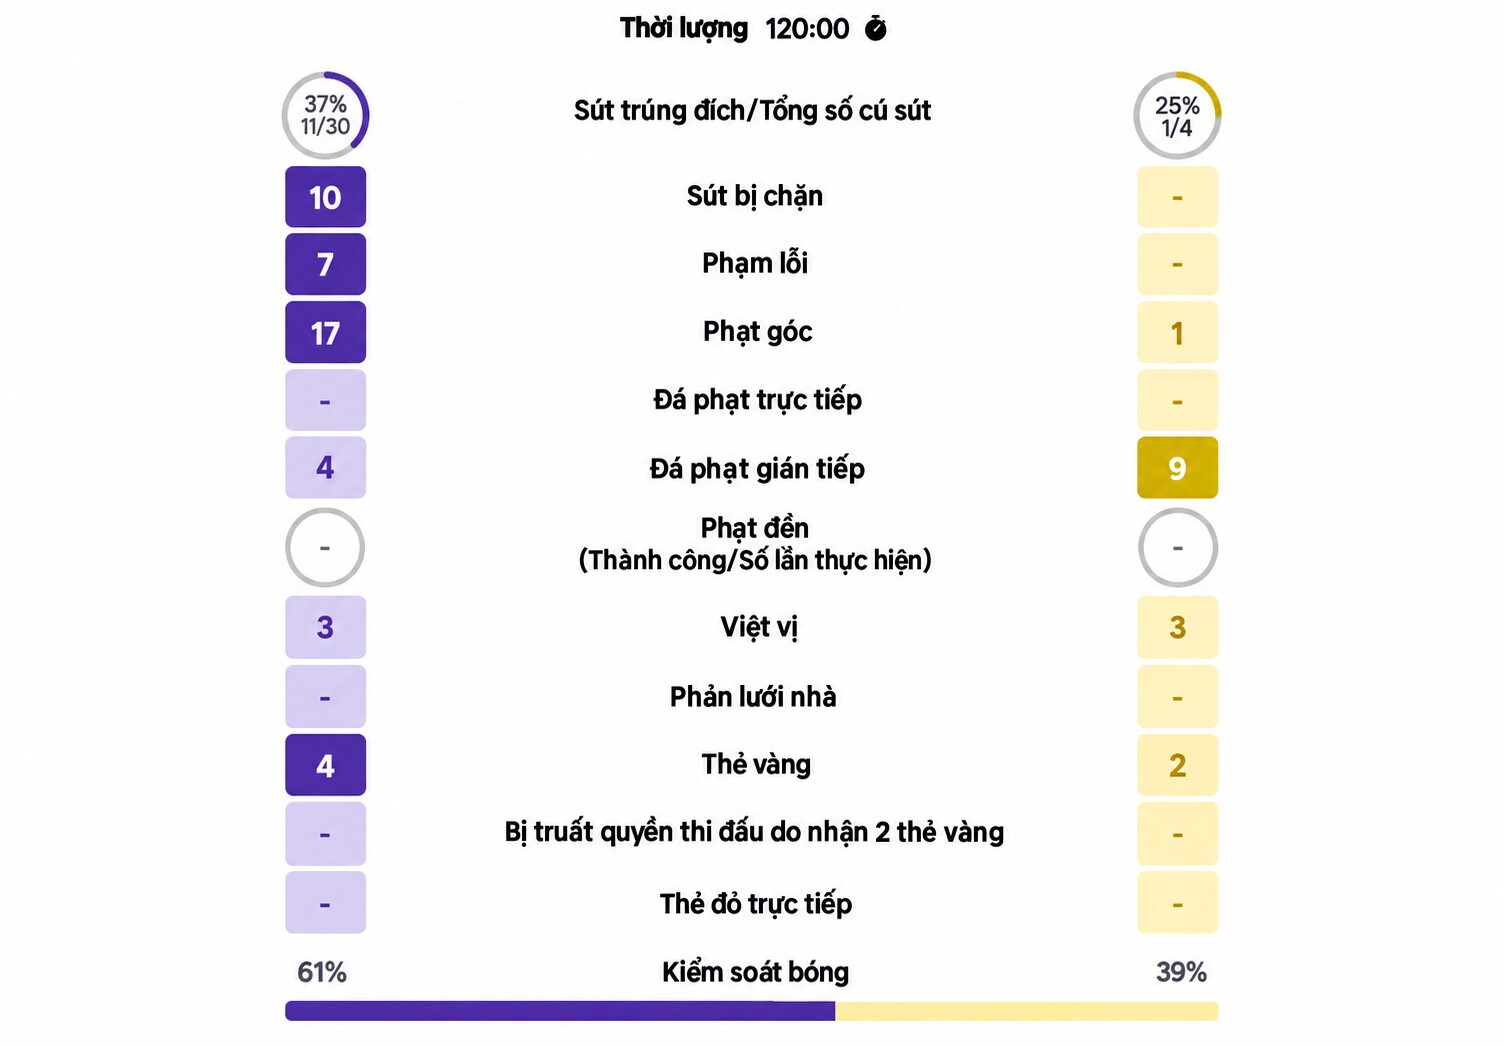Click the yellow 1 corner kick box

pos(1177,332)
